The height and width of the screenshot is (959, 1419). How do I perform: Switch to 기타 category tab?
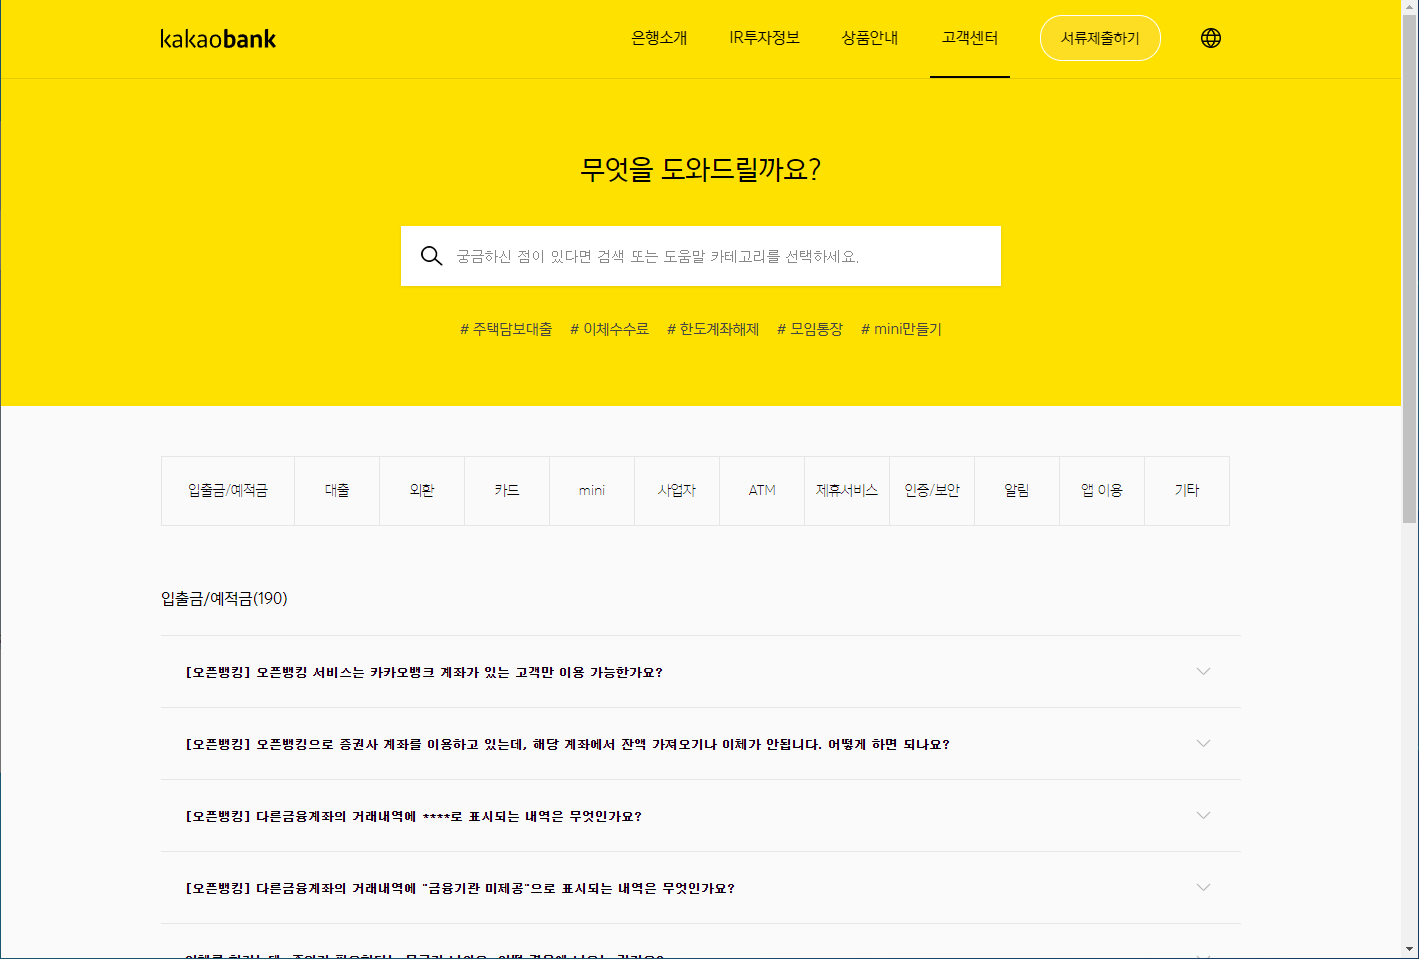(1187, 491)
